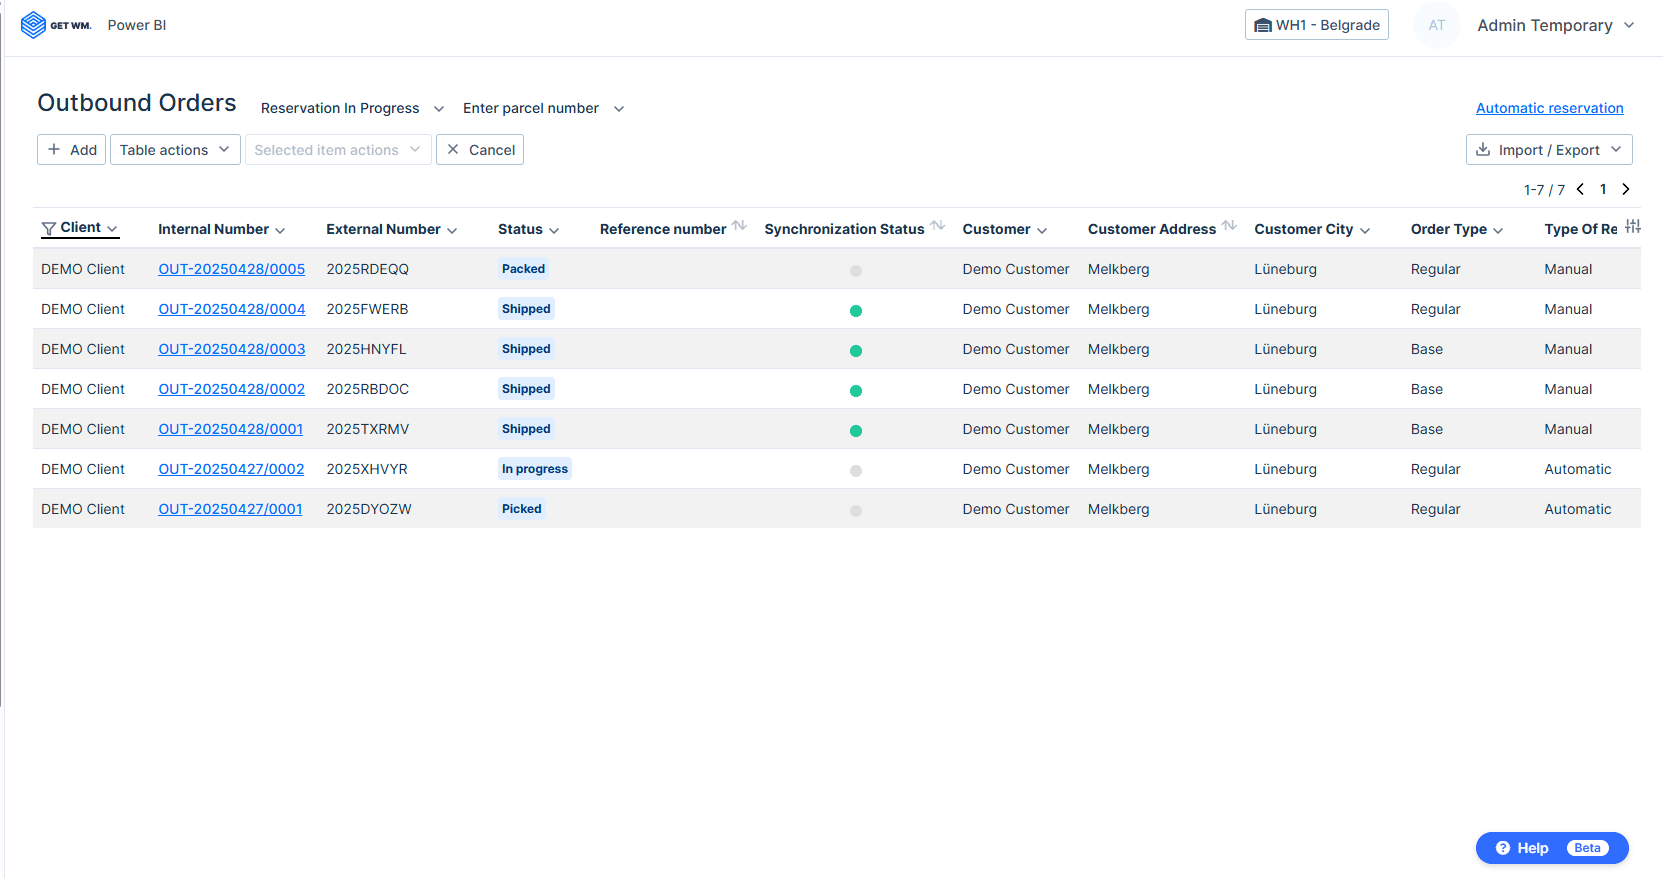1663x878 pixels.
Task: Open the Order Type column menu
Action: pos(1498,230)
